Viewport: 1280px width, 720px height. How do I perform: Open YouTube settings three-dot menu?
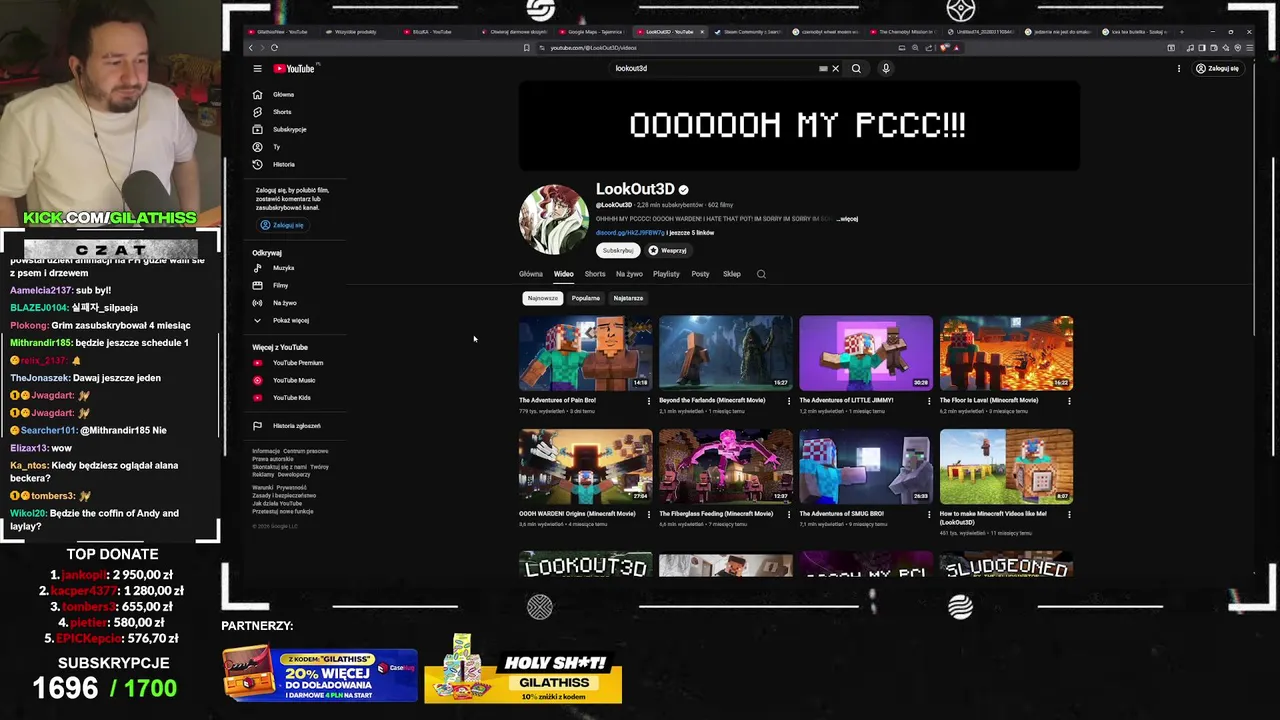point(1179,69)
